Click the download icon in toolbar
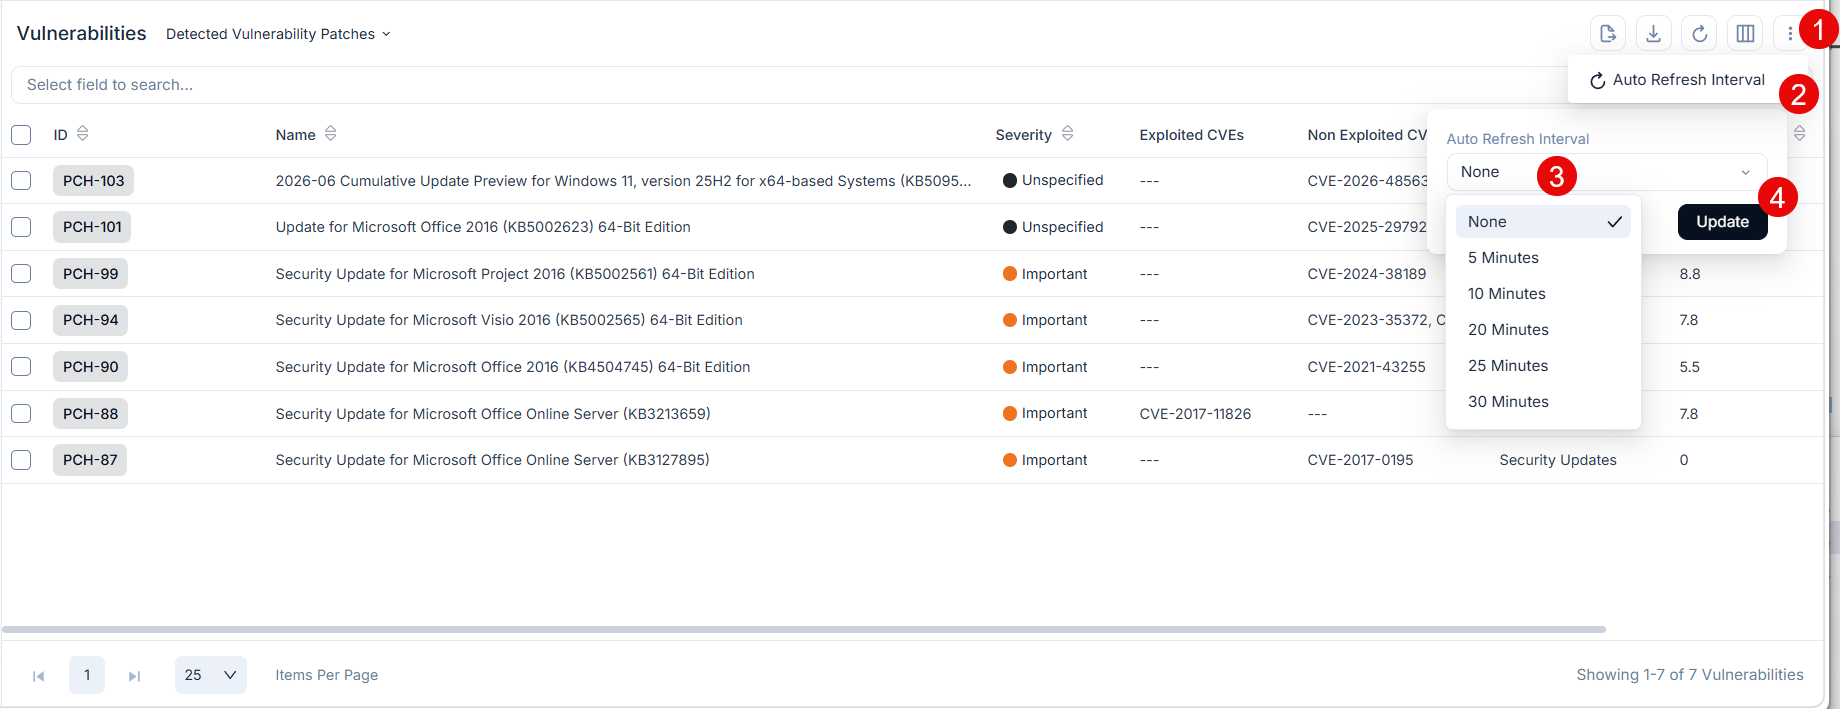The width and height of the screenshot is (1840, 709). 1653,33
